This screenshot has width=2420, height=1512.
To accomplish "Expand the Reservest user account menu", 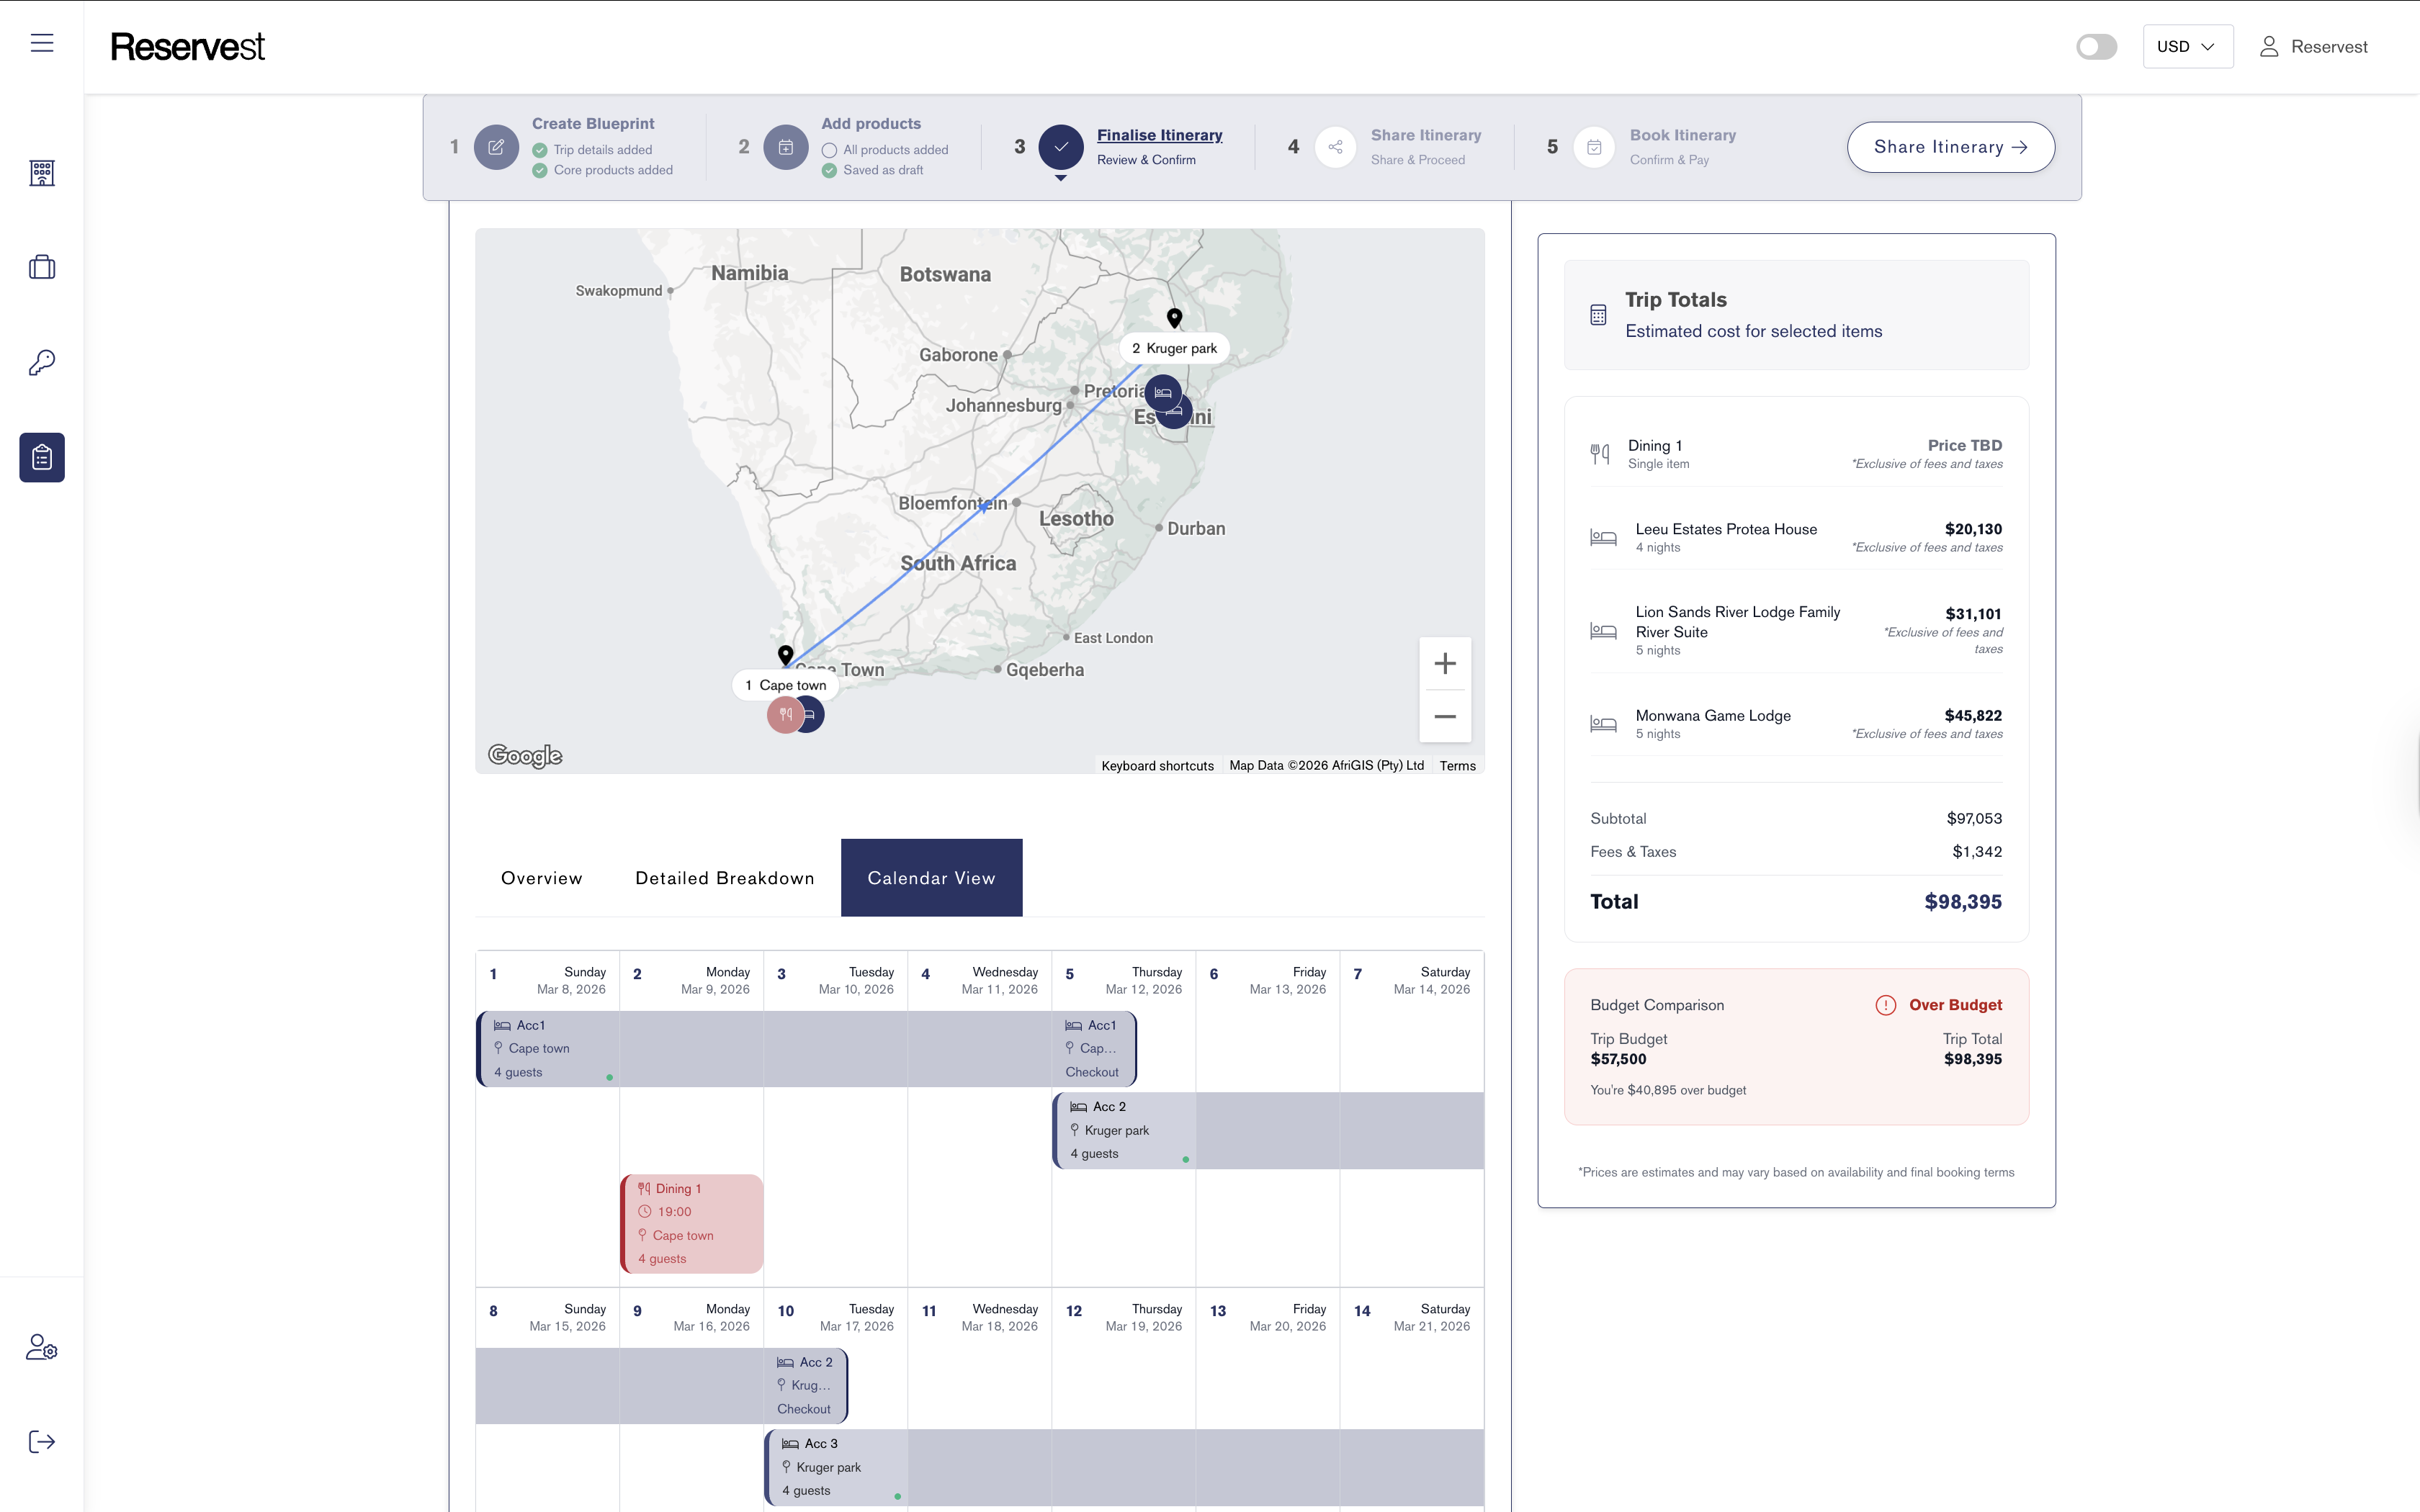I will [x=2313, y=47].
